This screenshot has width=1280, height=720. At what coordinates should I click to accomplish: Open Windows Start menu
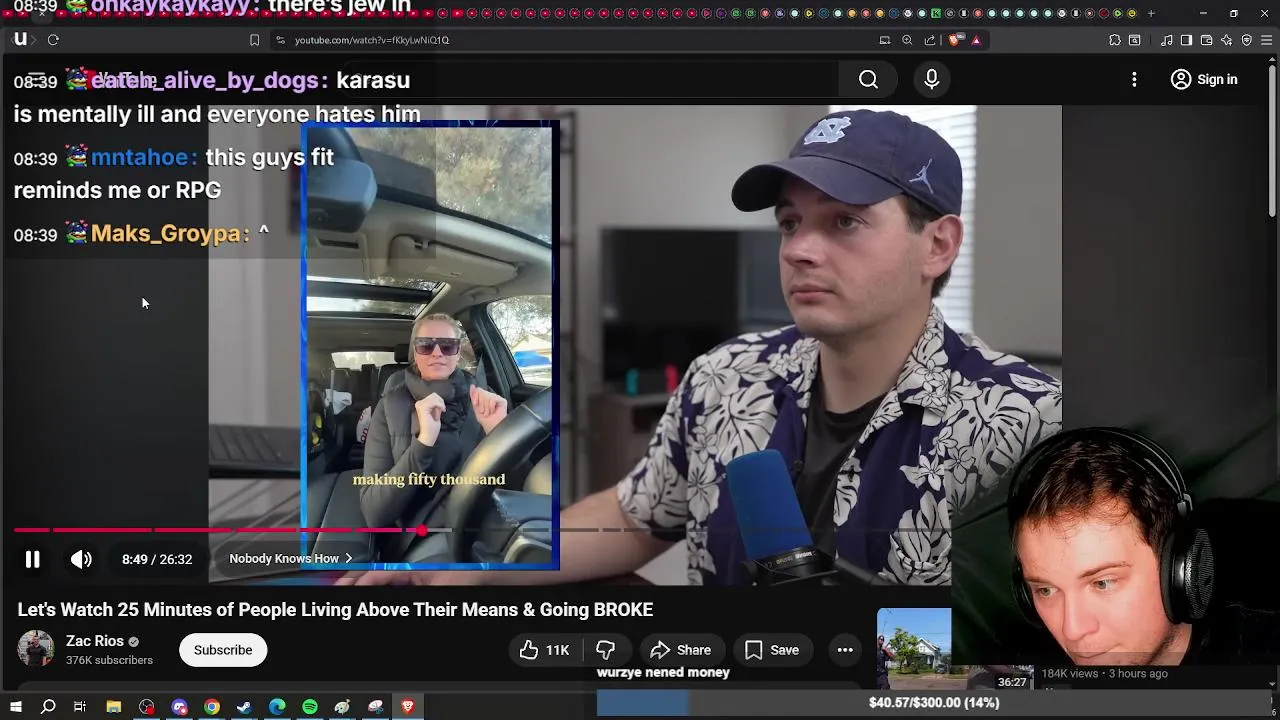click(16, 707)
